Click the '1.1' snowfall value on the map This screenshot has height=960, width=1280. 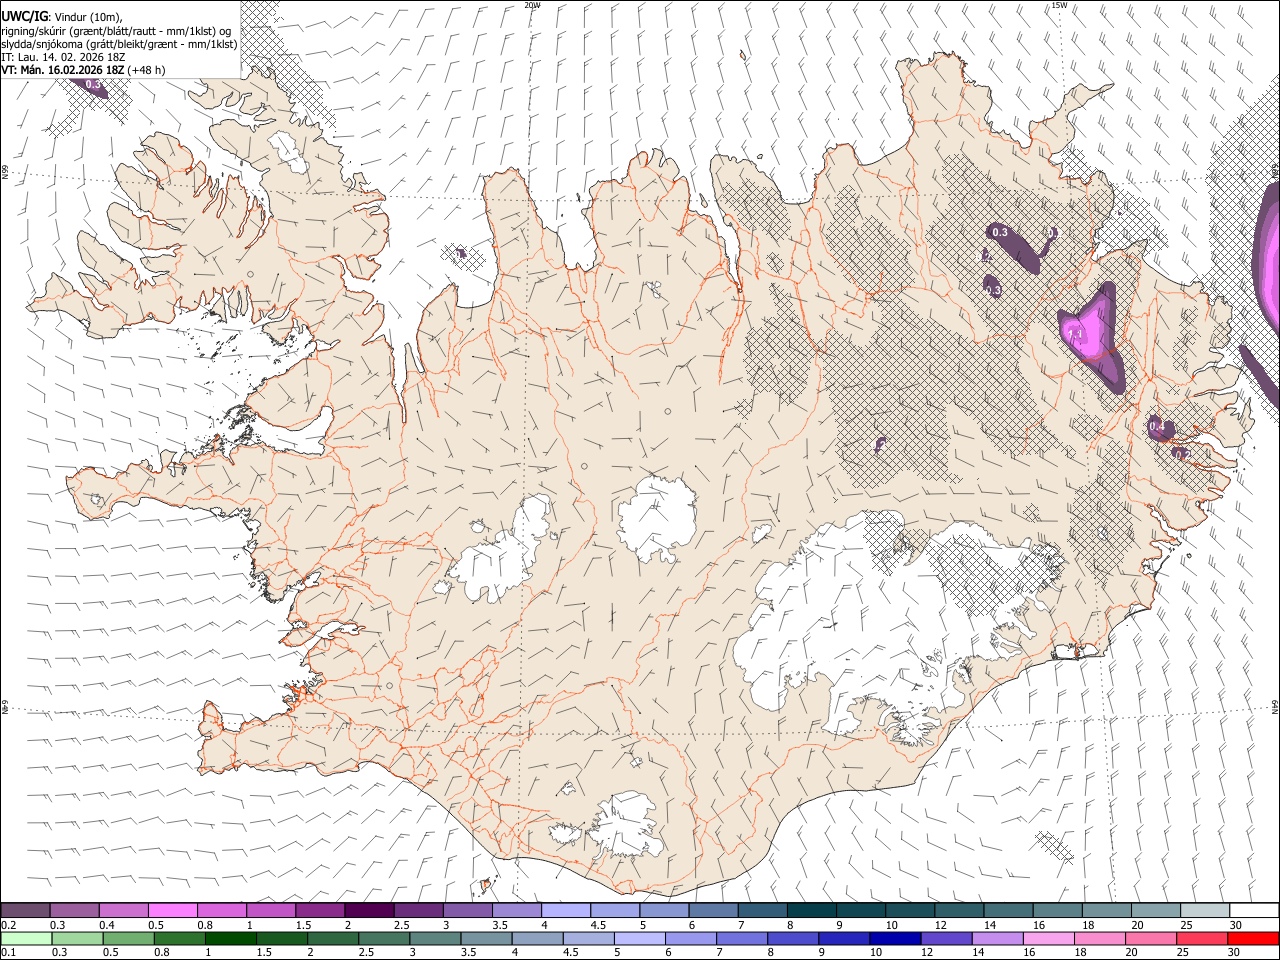point(1076,332)
